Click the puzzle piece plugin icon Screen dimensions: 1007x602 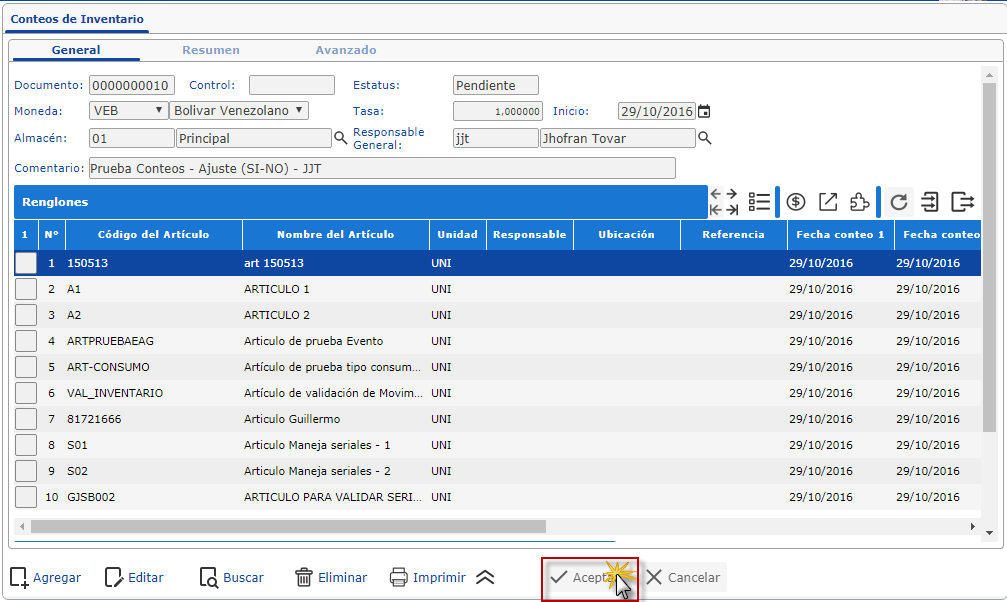(x=859, y=202)
